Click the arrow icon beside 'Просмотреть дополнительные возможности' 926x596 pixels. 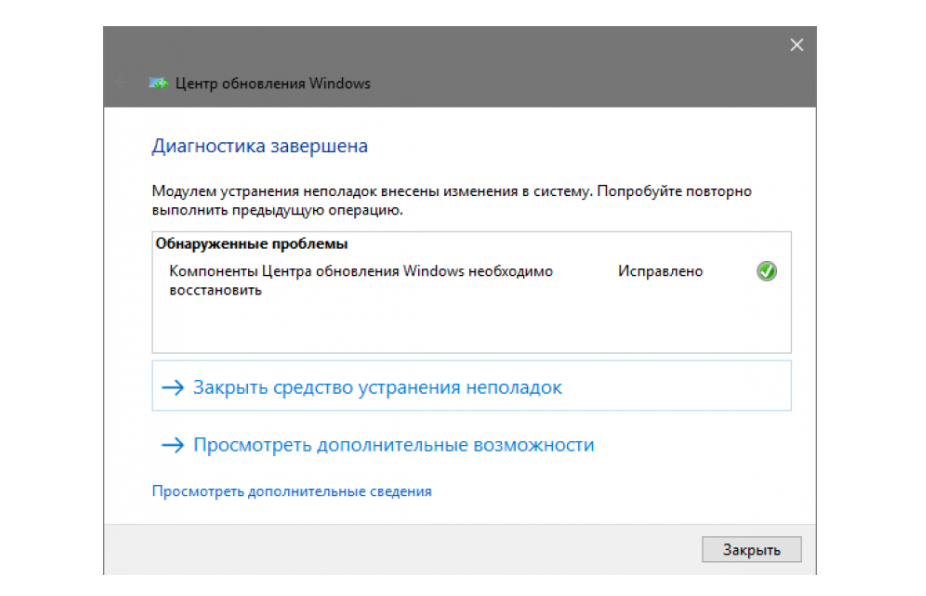tap(174, 445)
